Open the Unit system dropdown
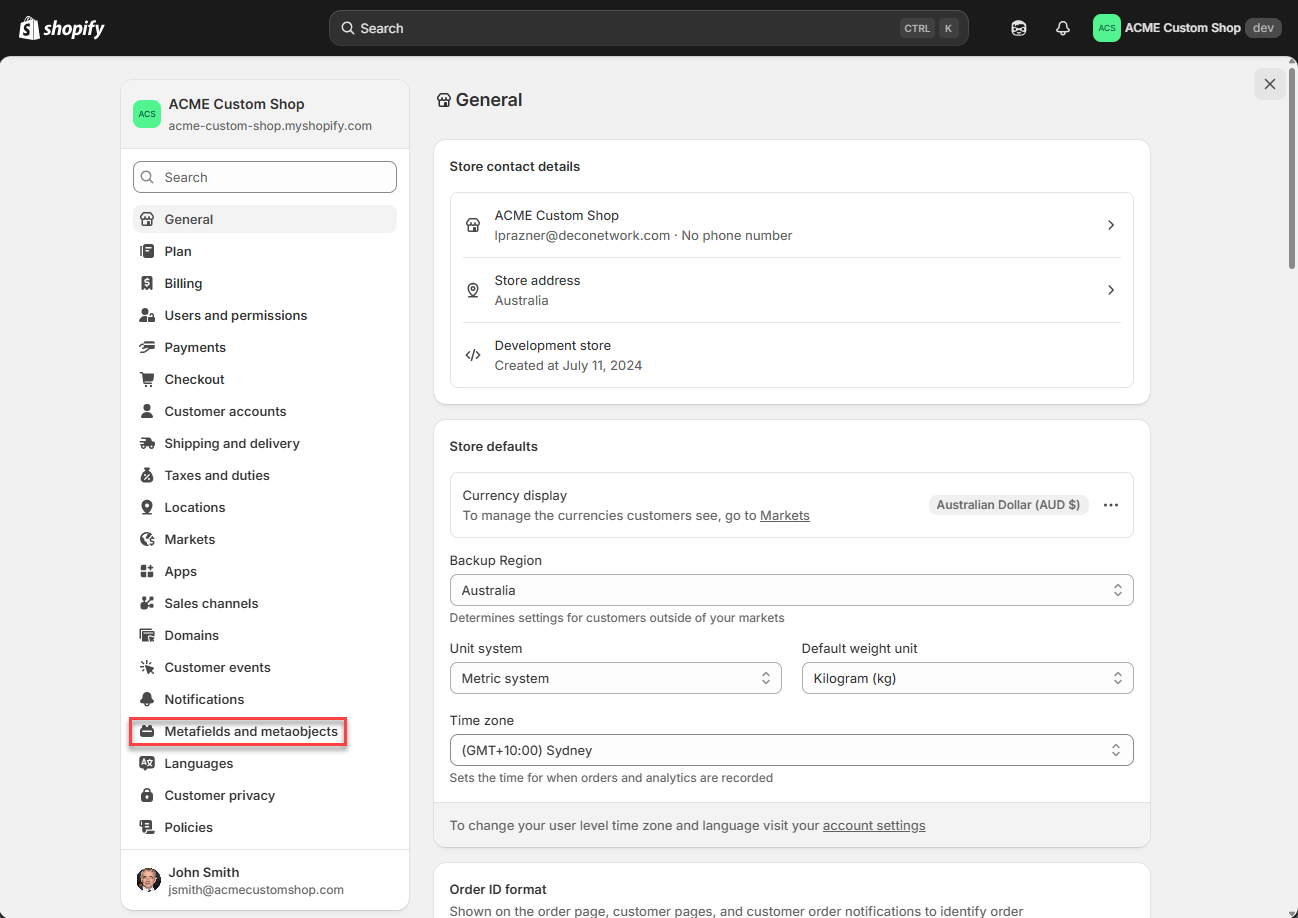Image resolution: width=1298 pixels, height=918 pixels. pyautogui.click(x=615, y=678)
